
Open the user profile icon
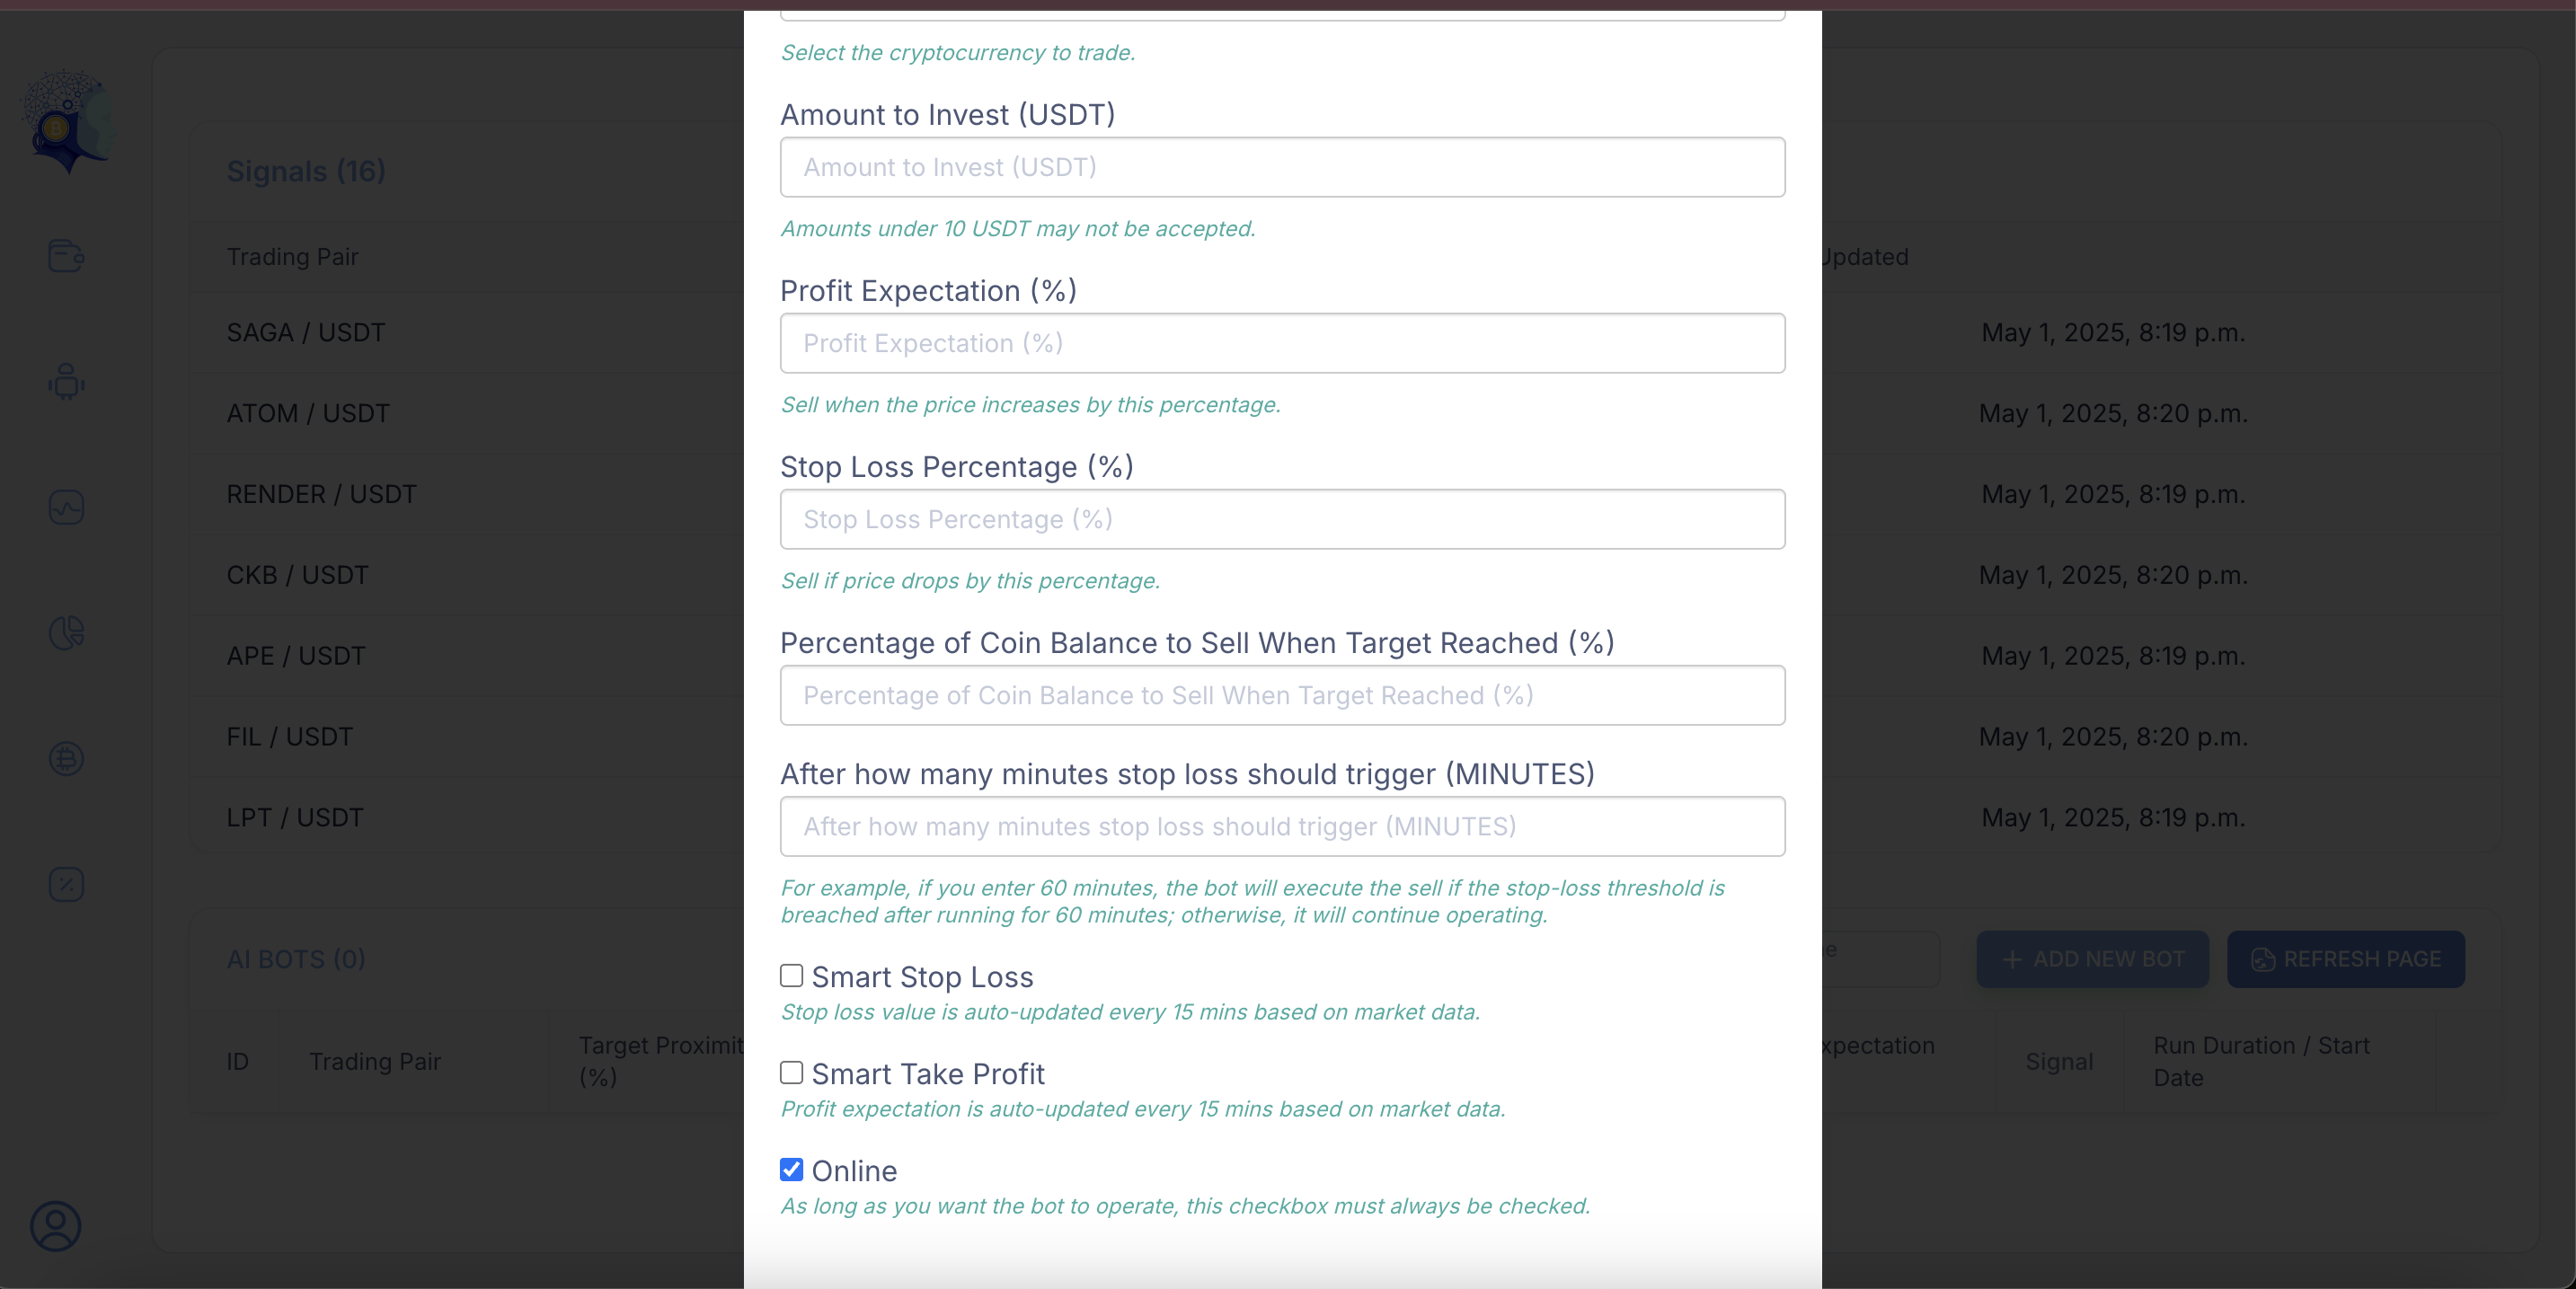point(56,1226)
